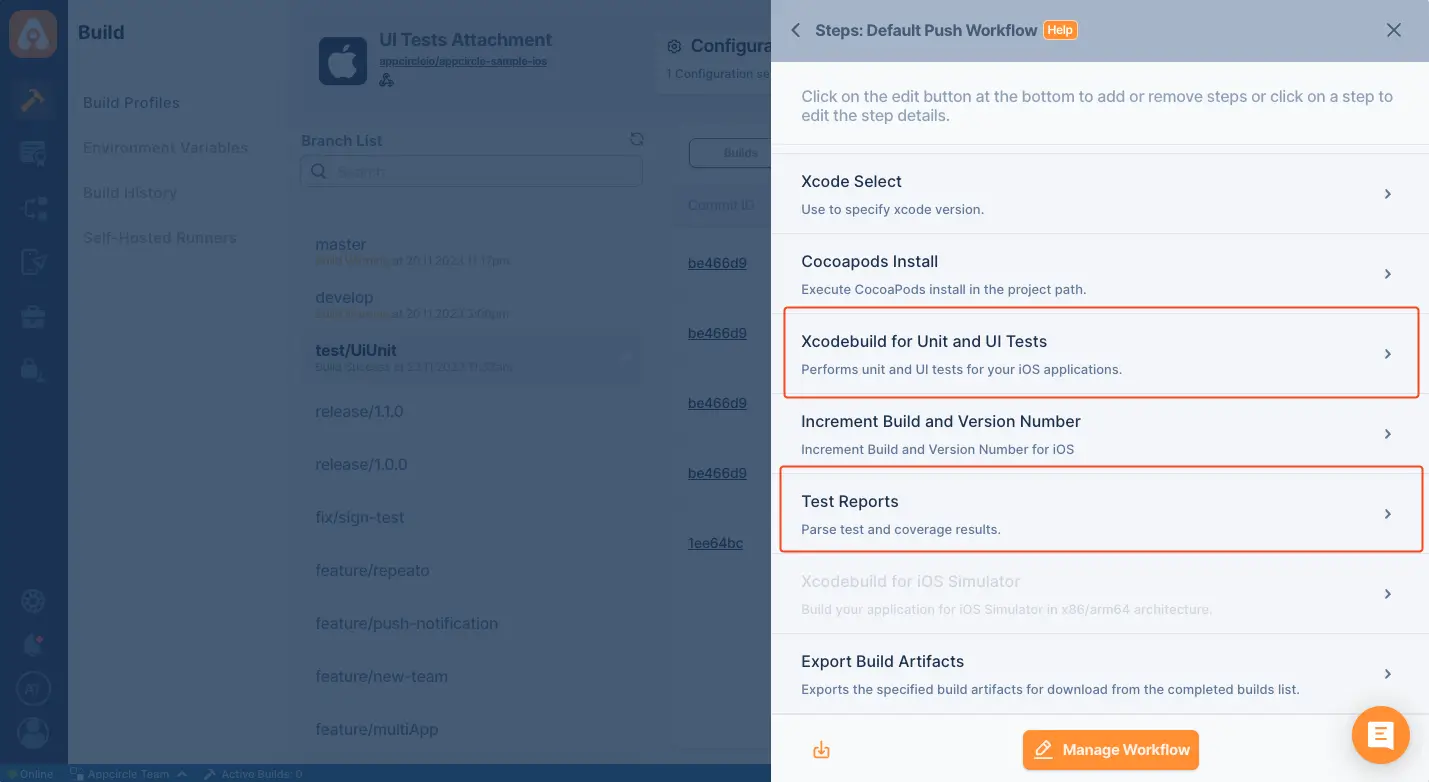Click the Help badge next to title
The height and width of the screenshot is (782, 1429).
pyautogui.click(x=1060, y=30)
